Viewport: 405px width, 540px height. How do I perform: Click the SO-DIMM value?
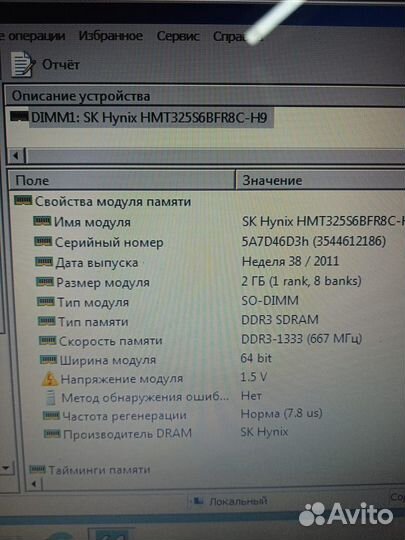270,301
